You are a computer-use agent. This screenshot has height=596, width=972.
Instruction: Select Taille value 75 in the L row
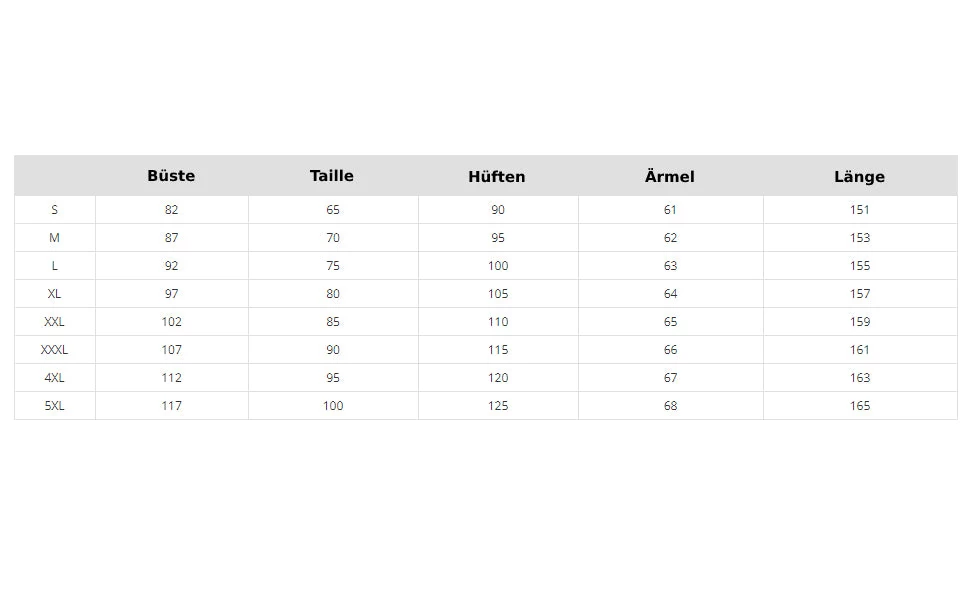click(333, 266)
